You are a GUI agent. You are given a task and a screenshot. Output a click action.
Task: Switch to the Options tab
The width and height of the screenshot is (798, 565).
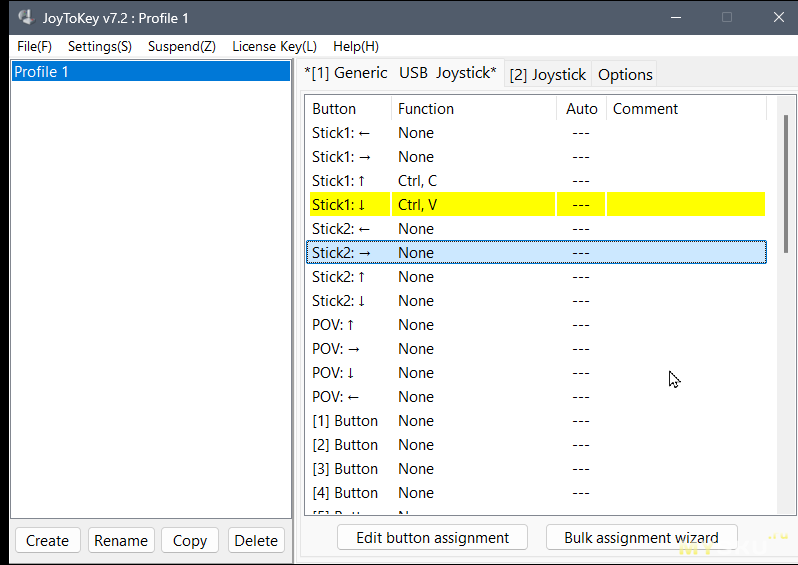pos(625,74)
